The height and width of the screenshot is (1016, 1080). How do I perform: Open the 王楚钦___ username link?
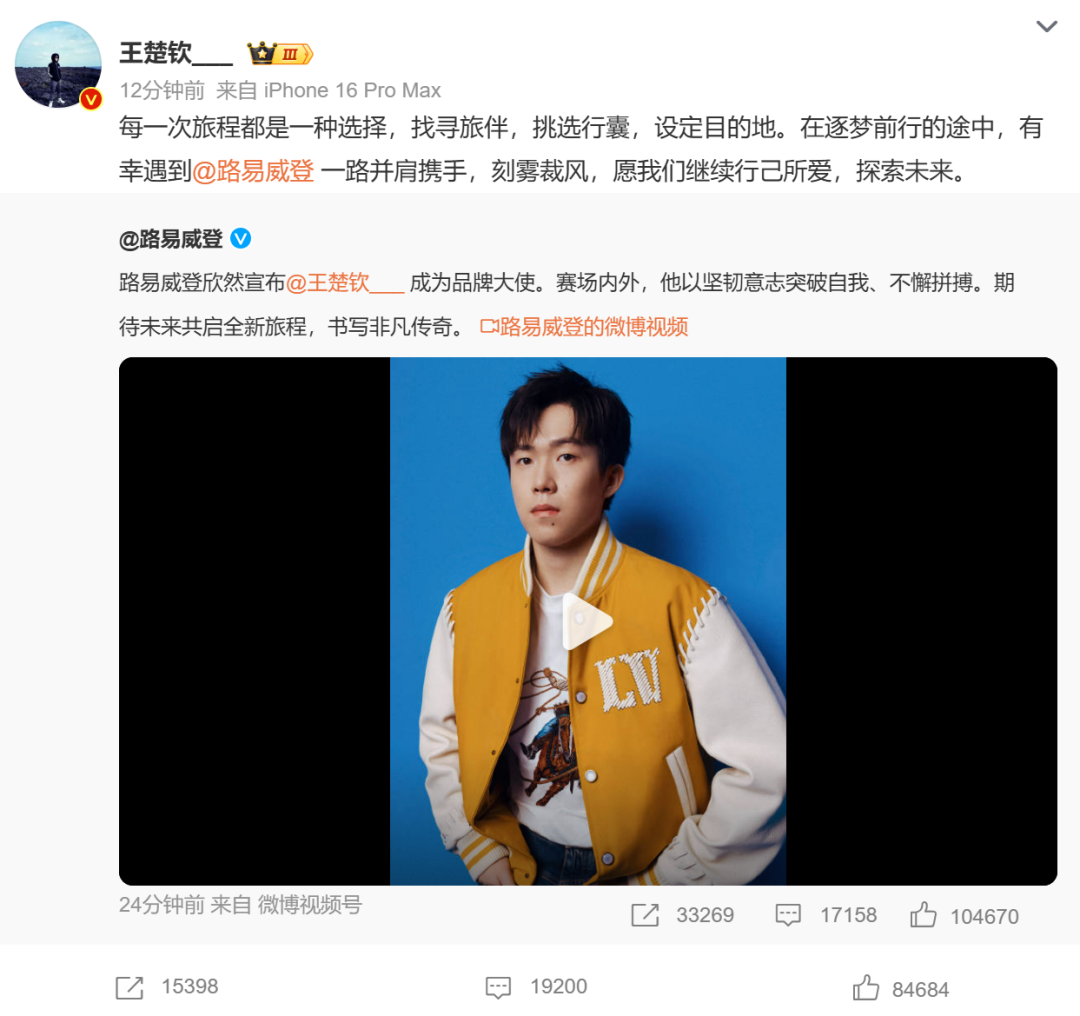pyautogui.click(x=176, y=53)
